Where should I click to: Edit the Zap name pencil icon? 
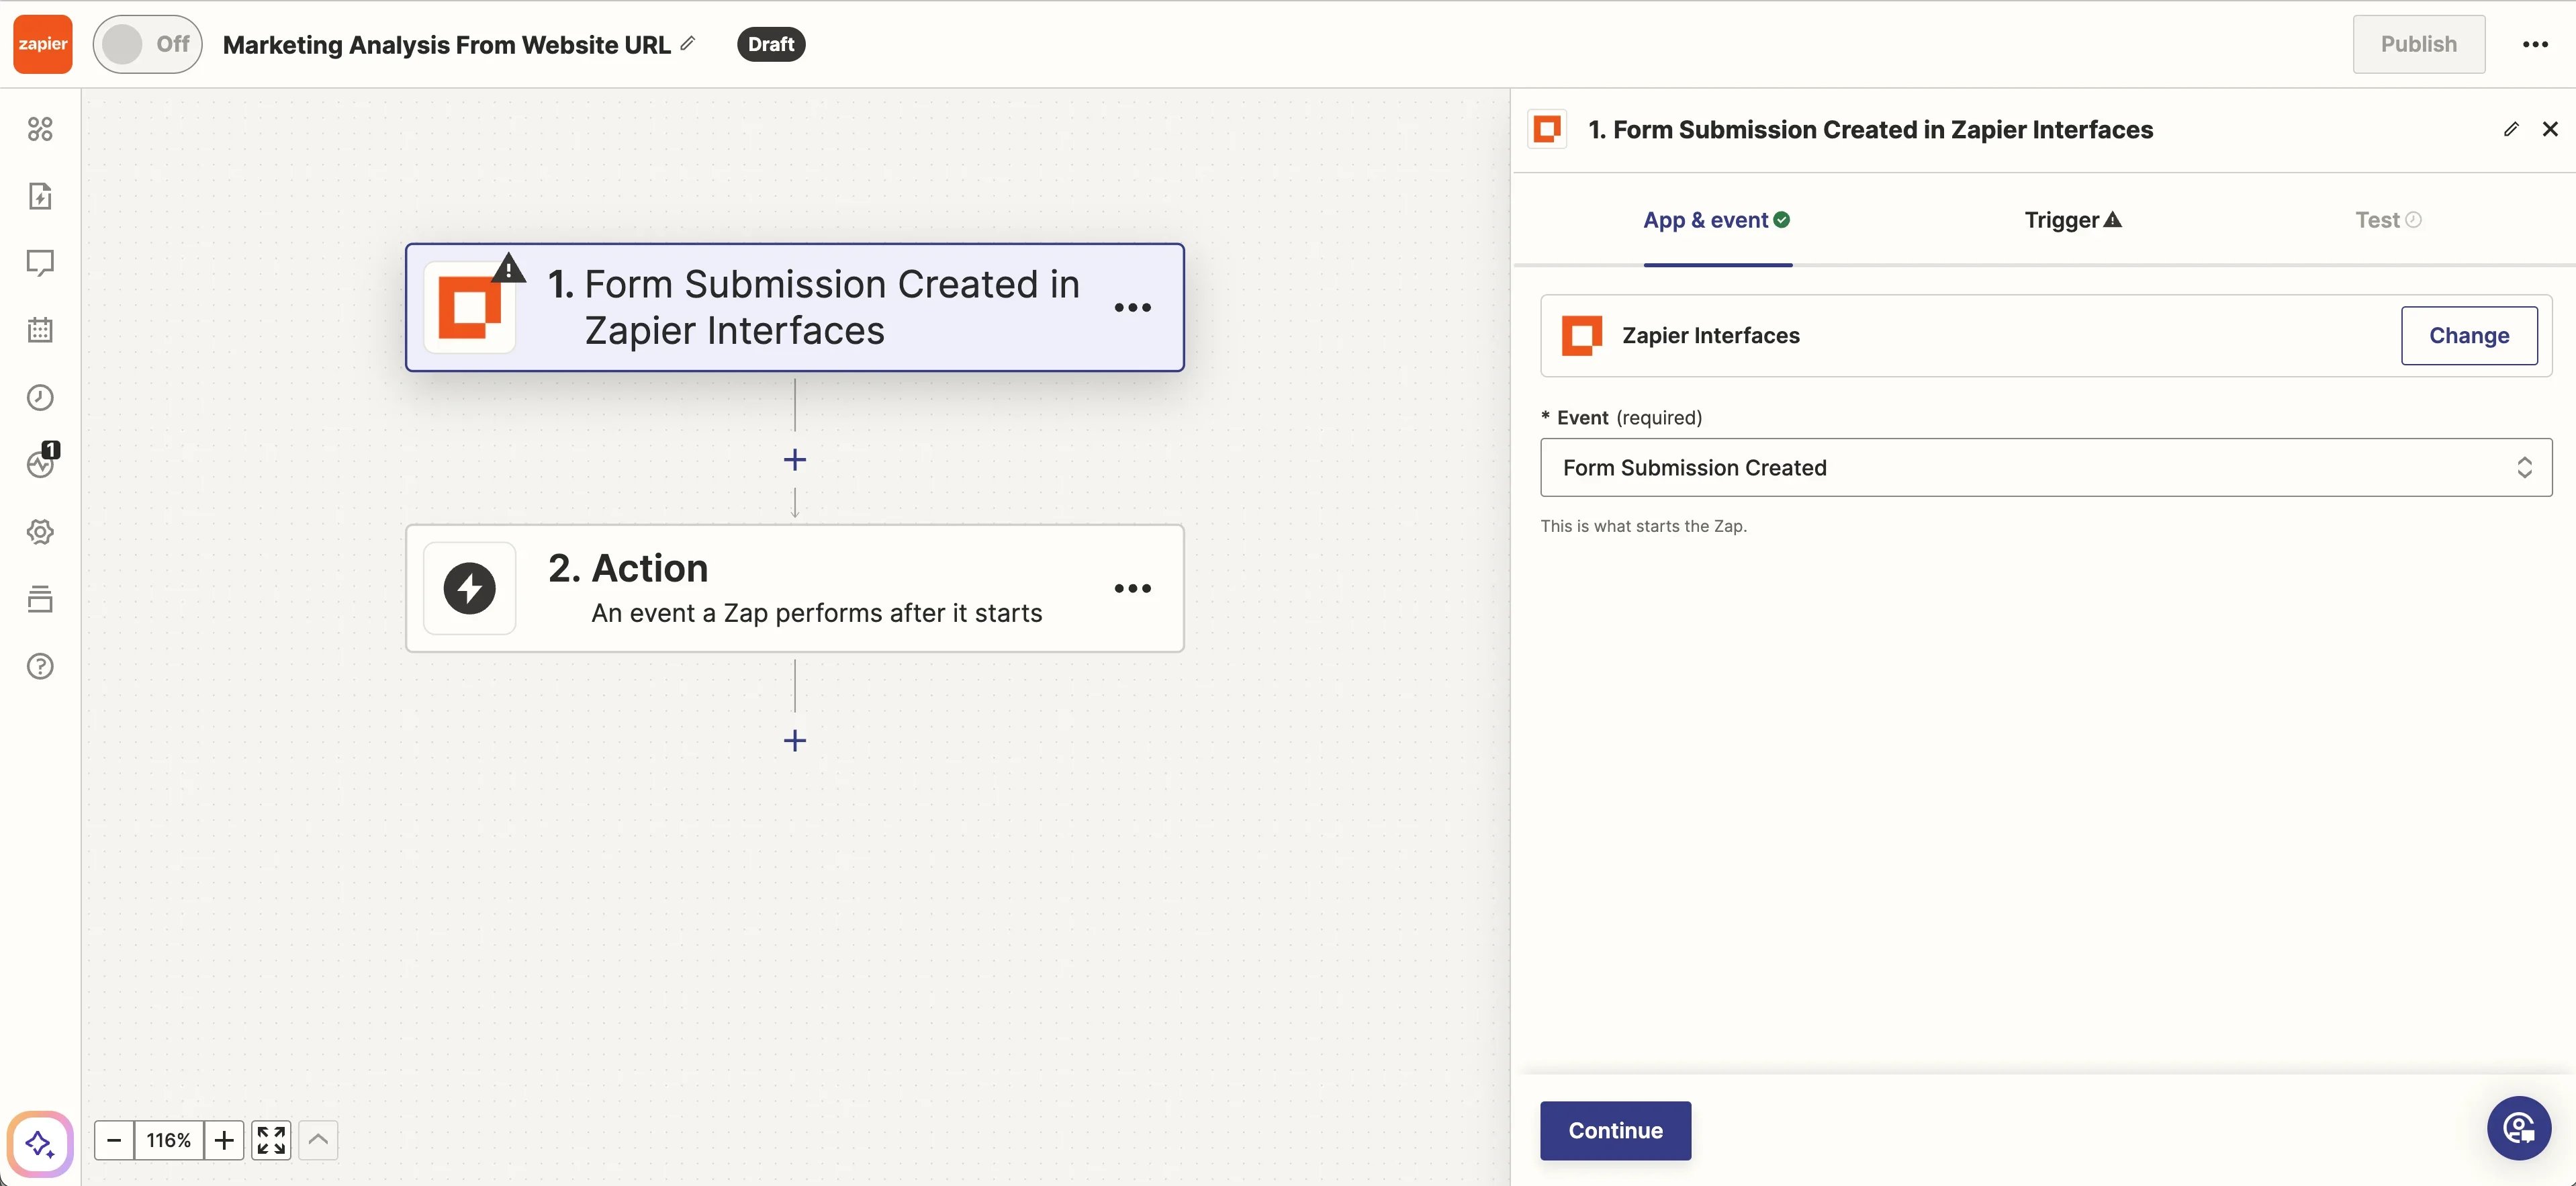(688, 43)
